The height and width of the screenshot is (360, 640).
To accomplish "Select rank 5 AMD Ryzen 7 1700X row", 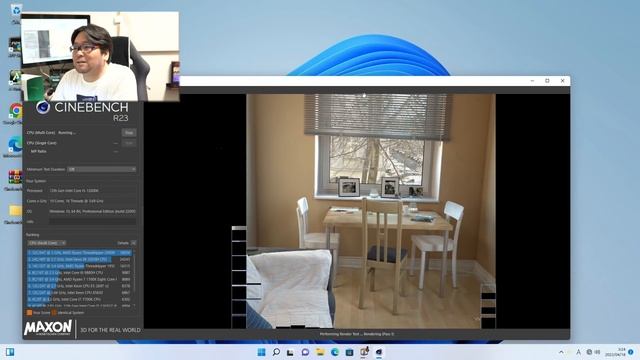I will 79,279.
